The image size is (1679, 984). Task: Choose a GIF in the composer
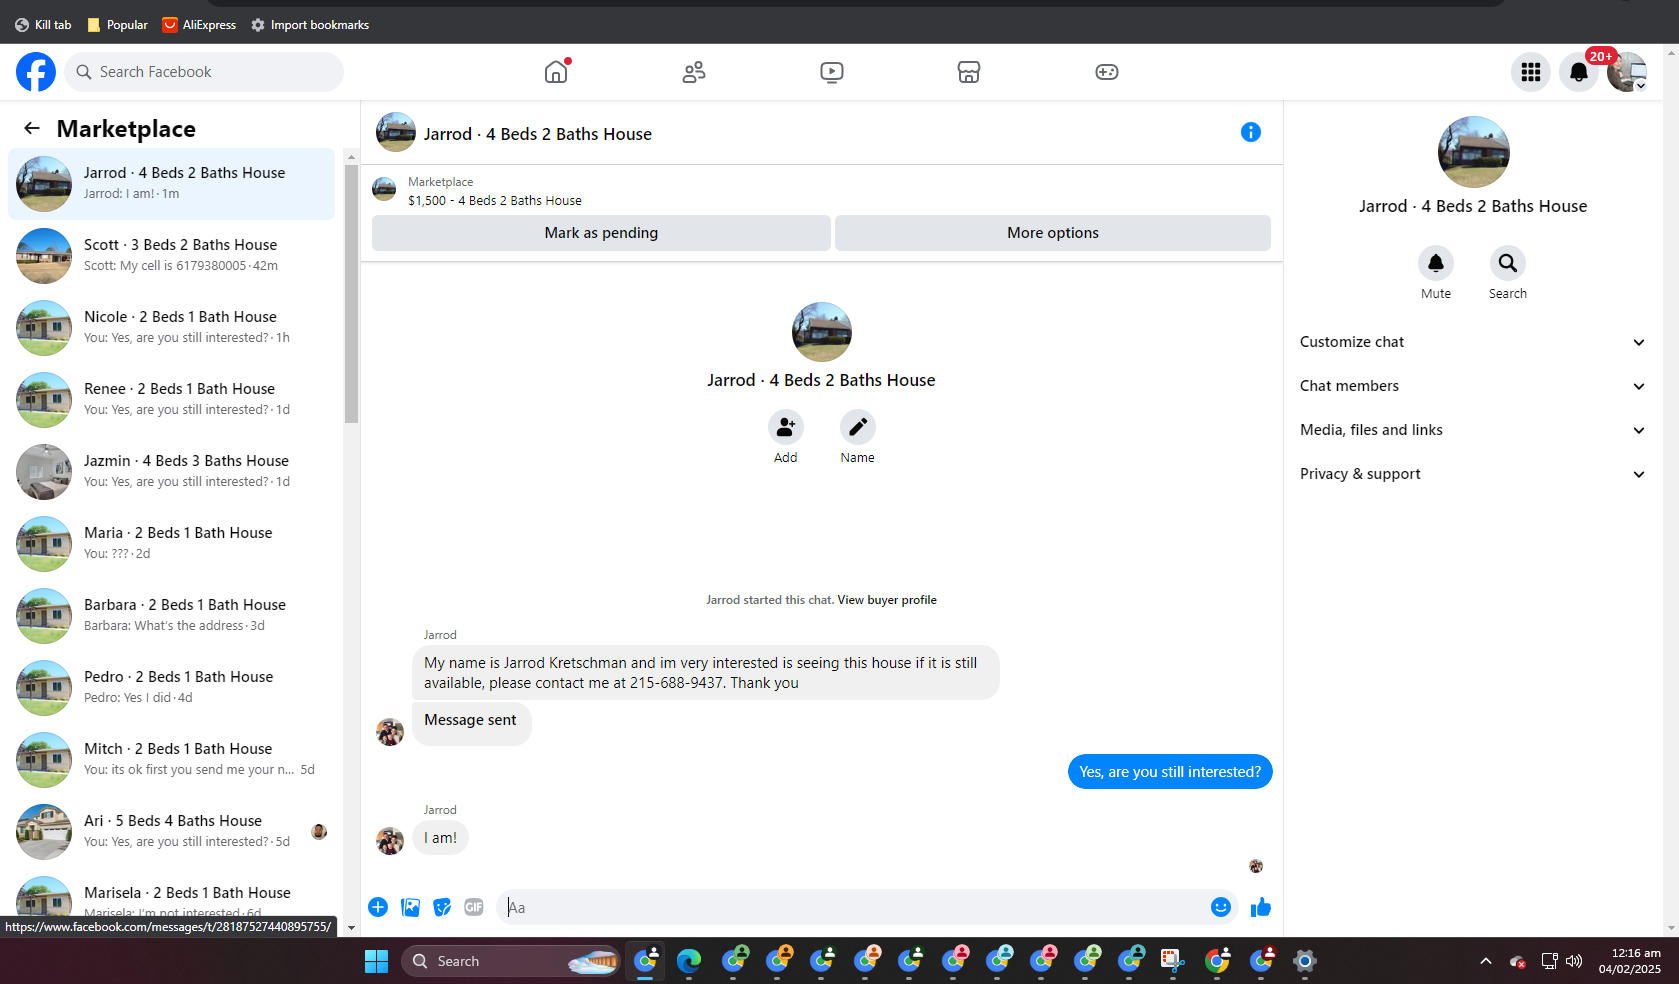pyautogui.click(x=474, y=907)
